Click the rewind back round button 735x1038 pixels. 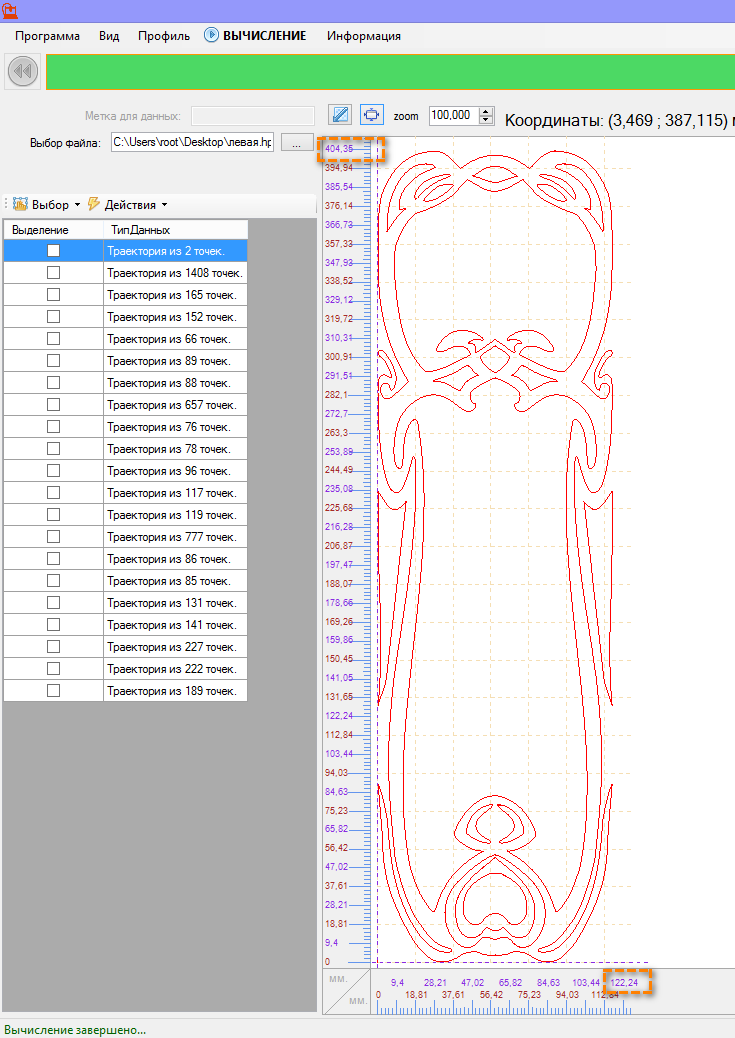point(23,71)
